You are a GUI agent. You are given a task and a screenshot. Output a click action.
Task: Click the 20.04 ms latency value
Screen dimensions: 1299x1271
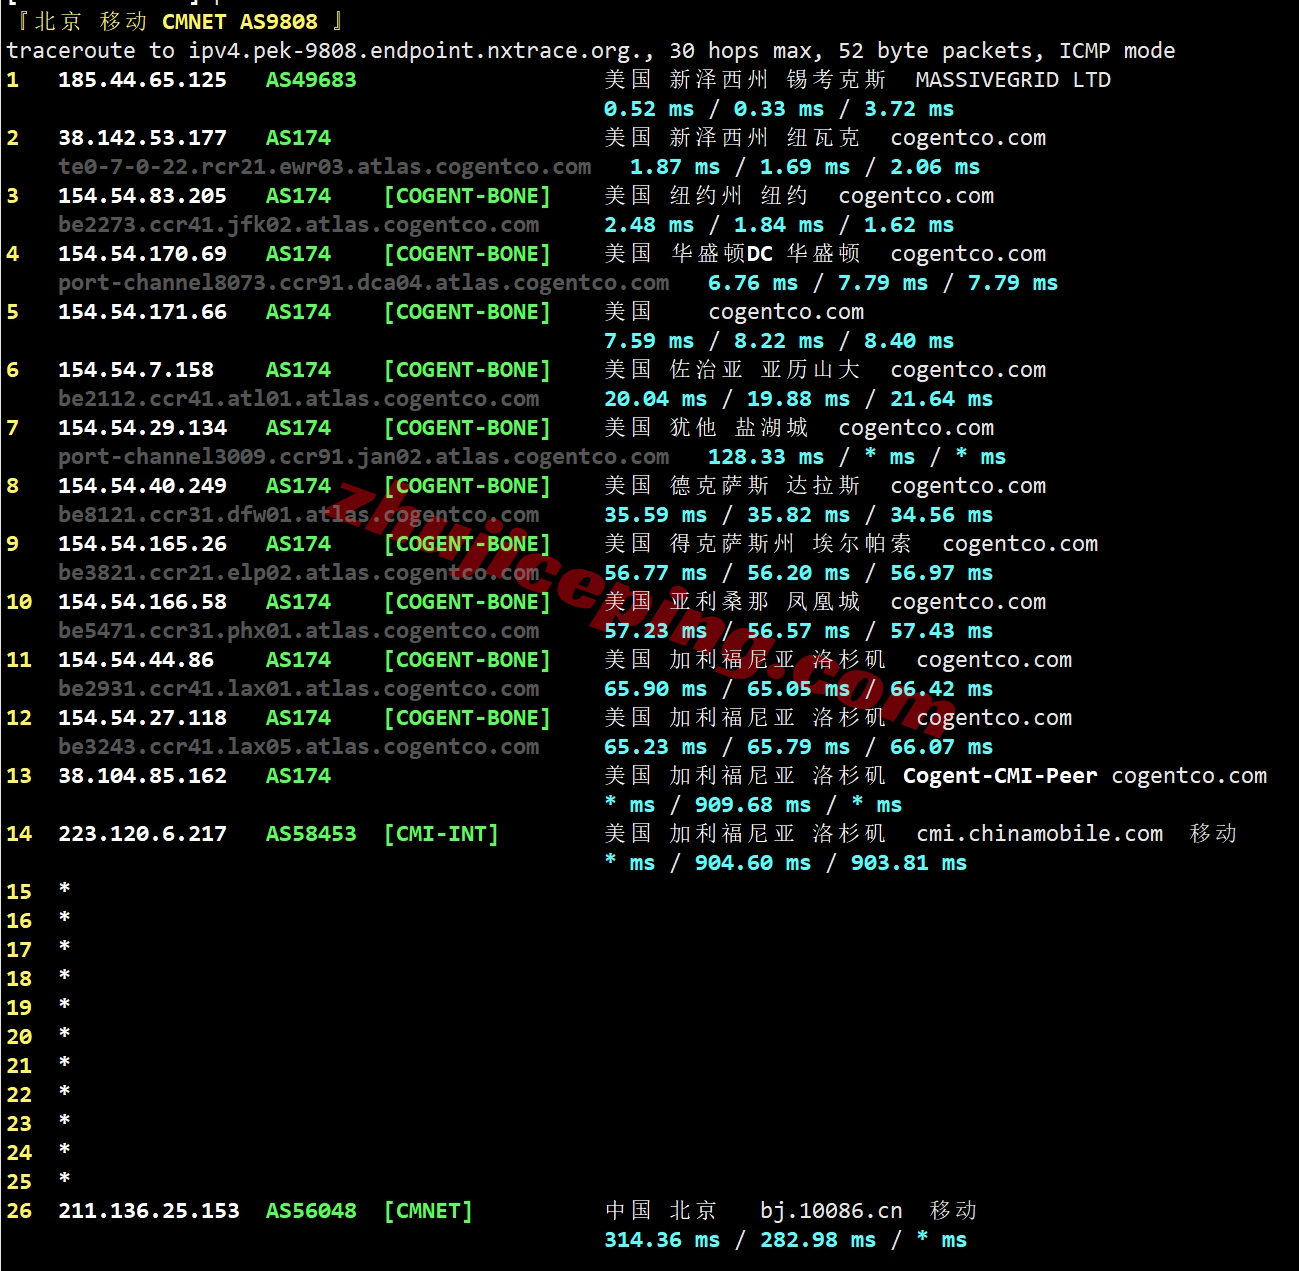click(655, 399)
